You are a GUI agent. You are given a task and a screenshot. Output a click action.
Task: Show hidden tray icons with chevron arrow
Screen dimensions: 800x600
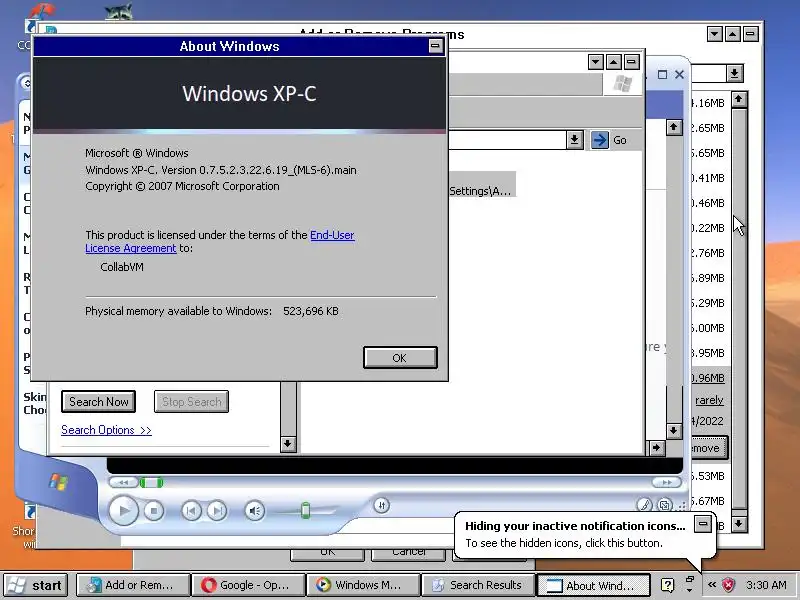(712, 585)
